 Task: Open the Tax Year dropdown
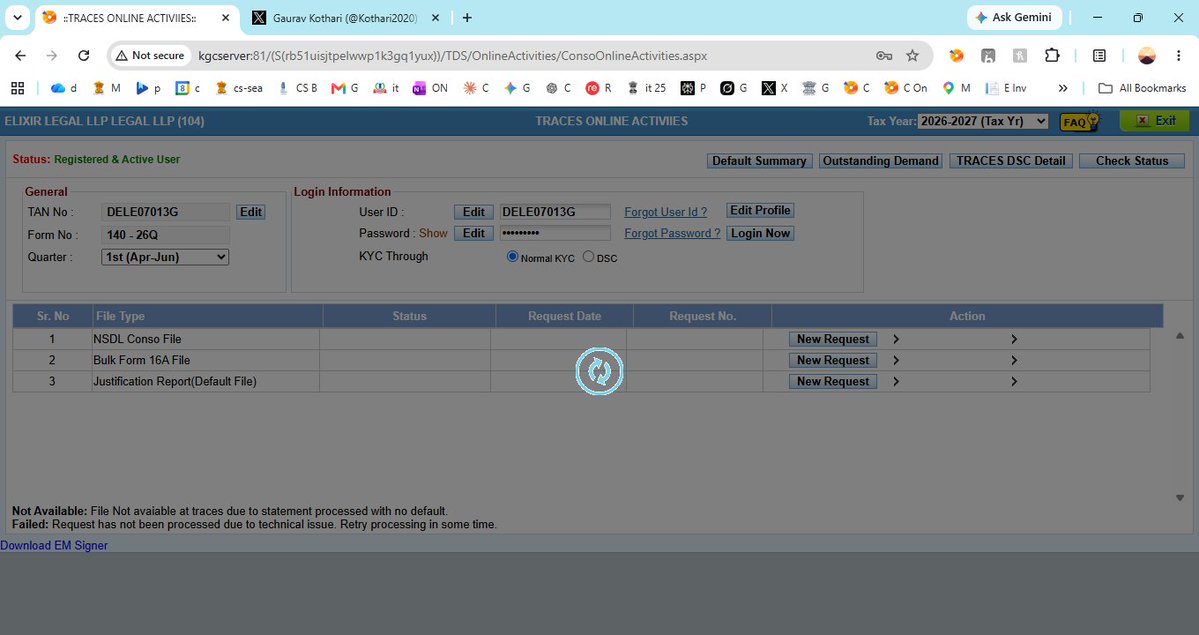[x=983, y=121]
